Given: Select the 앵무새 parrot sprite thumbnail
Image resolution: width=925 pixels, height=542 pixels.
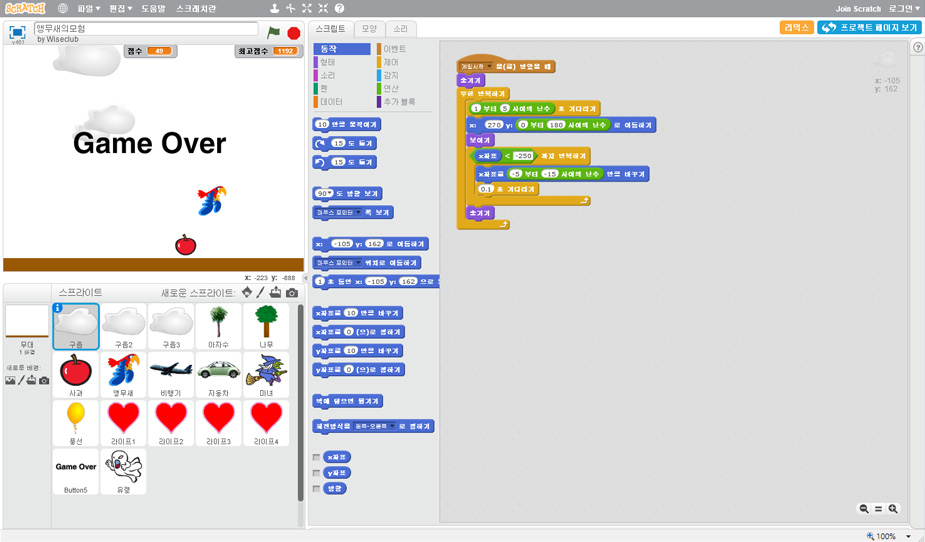Looking at the screenshot, I should coord(124,373).
